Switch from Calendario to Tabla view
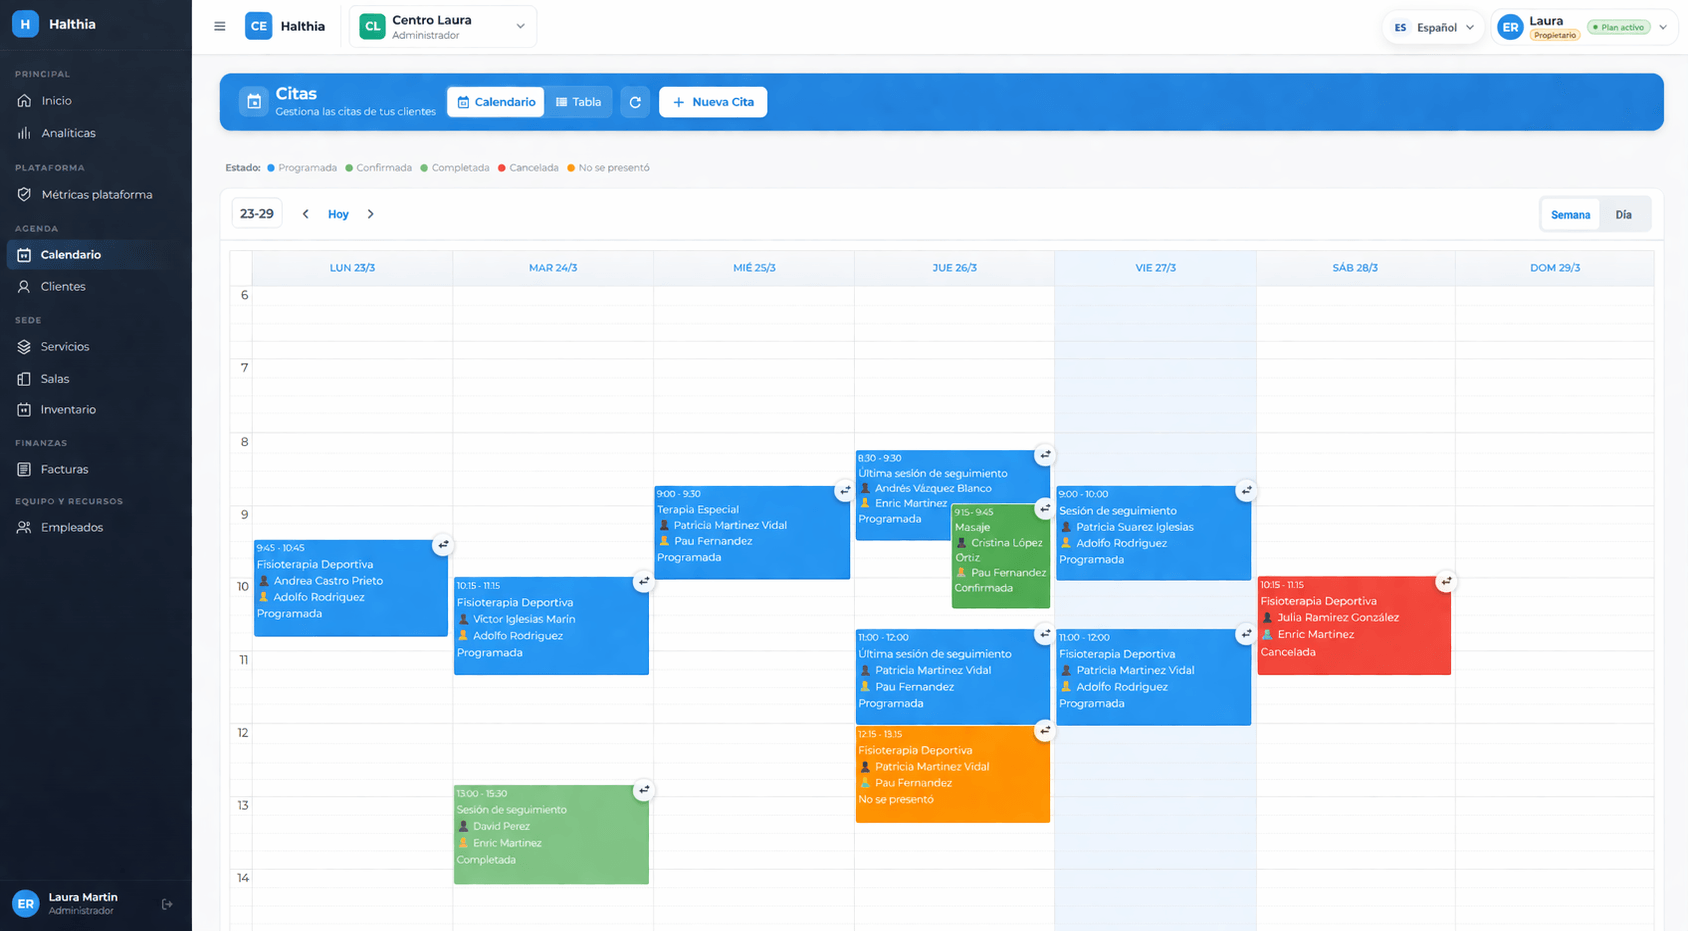Image resolution: width=1688 pixels, height=931 pixels. click(x=578, y=101)
